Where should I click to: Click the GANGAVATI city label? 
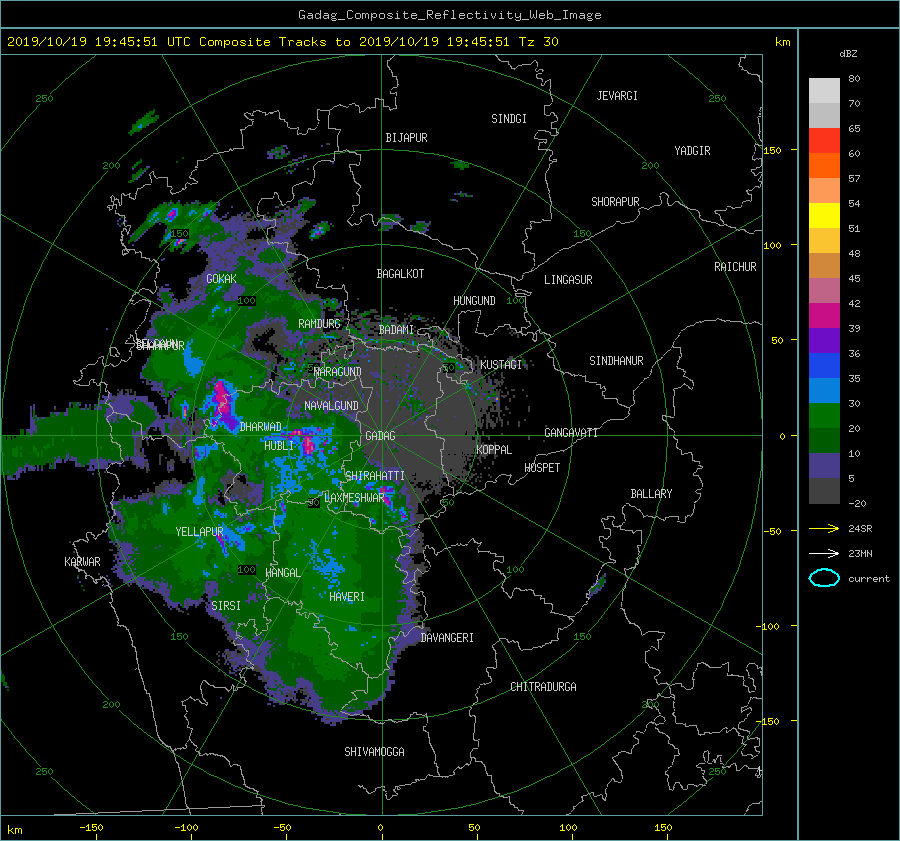tap(571, 433)
